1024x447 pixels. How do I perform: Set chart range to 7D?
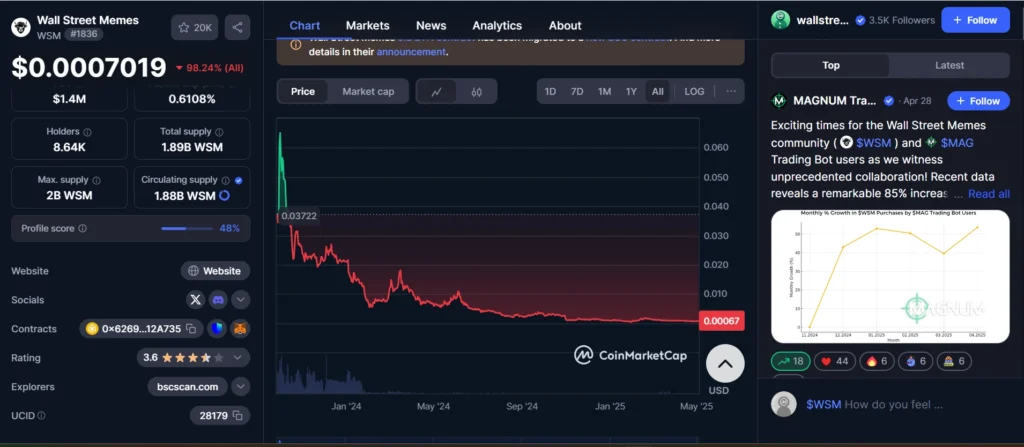(577, 91)
